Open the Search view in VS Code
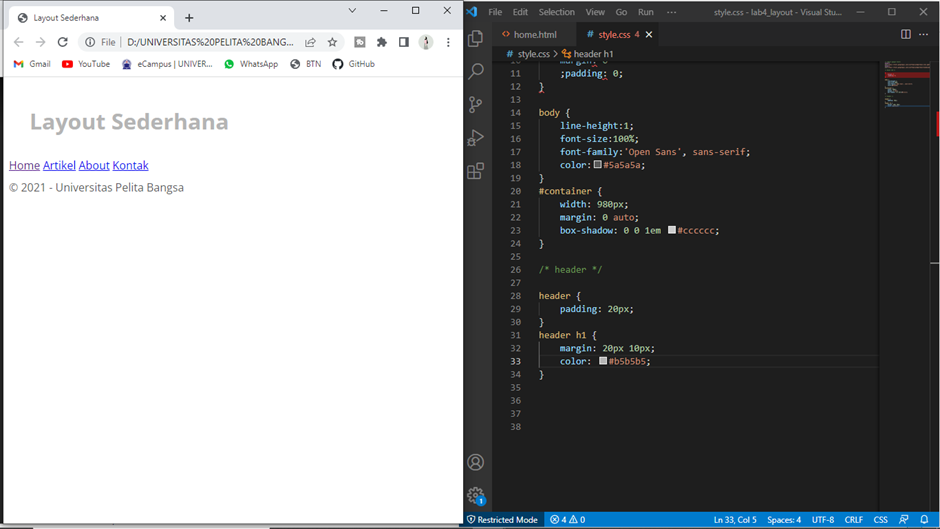This screenshot has height=529, width=940. coord(475,71)
